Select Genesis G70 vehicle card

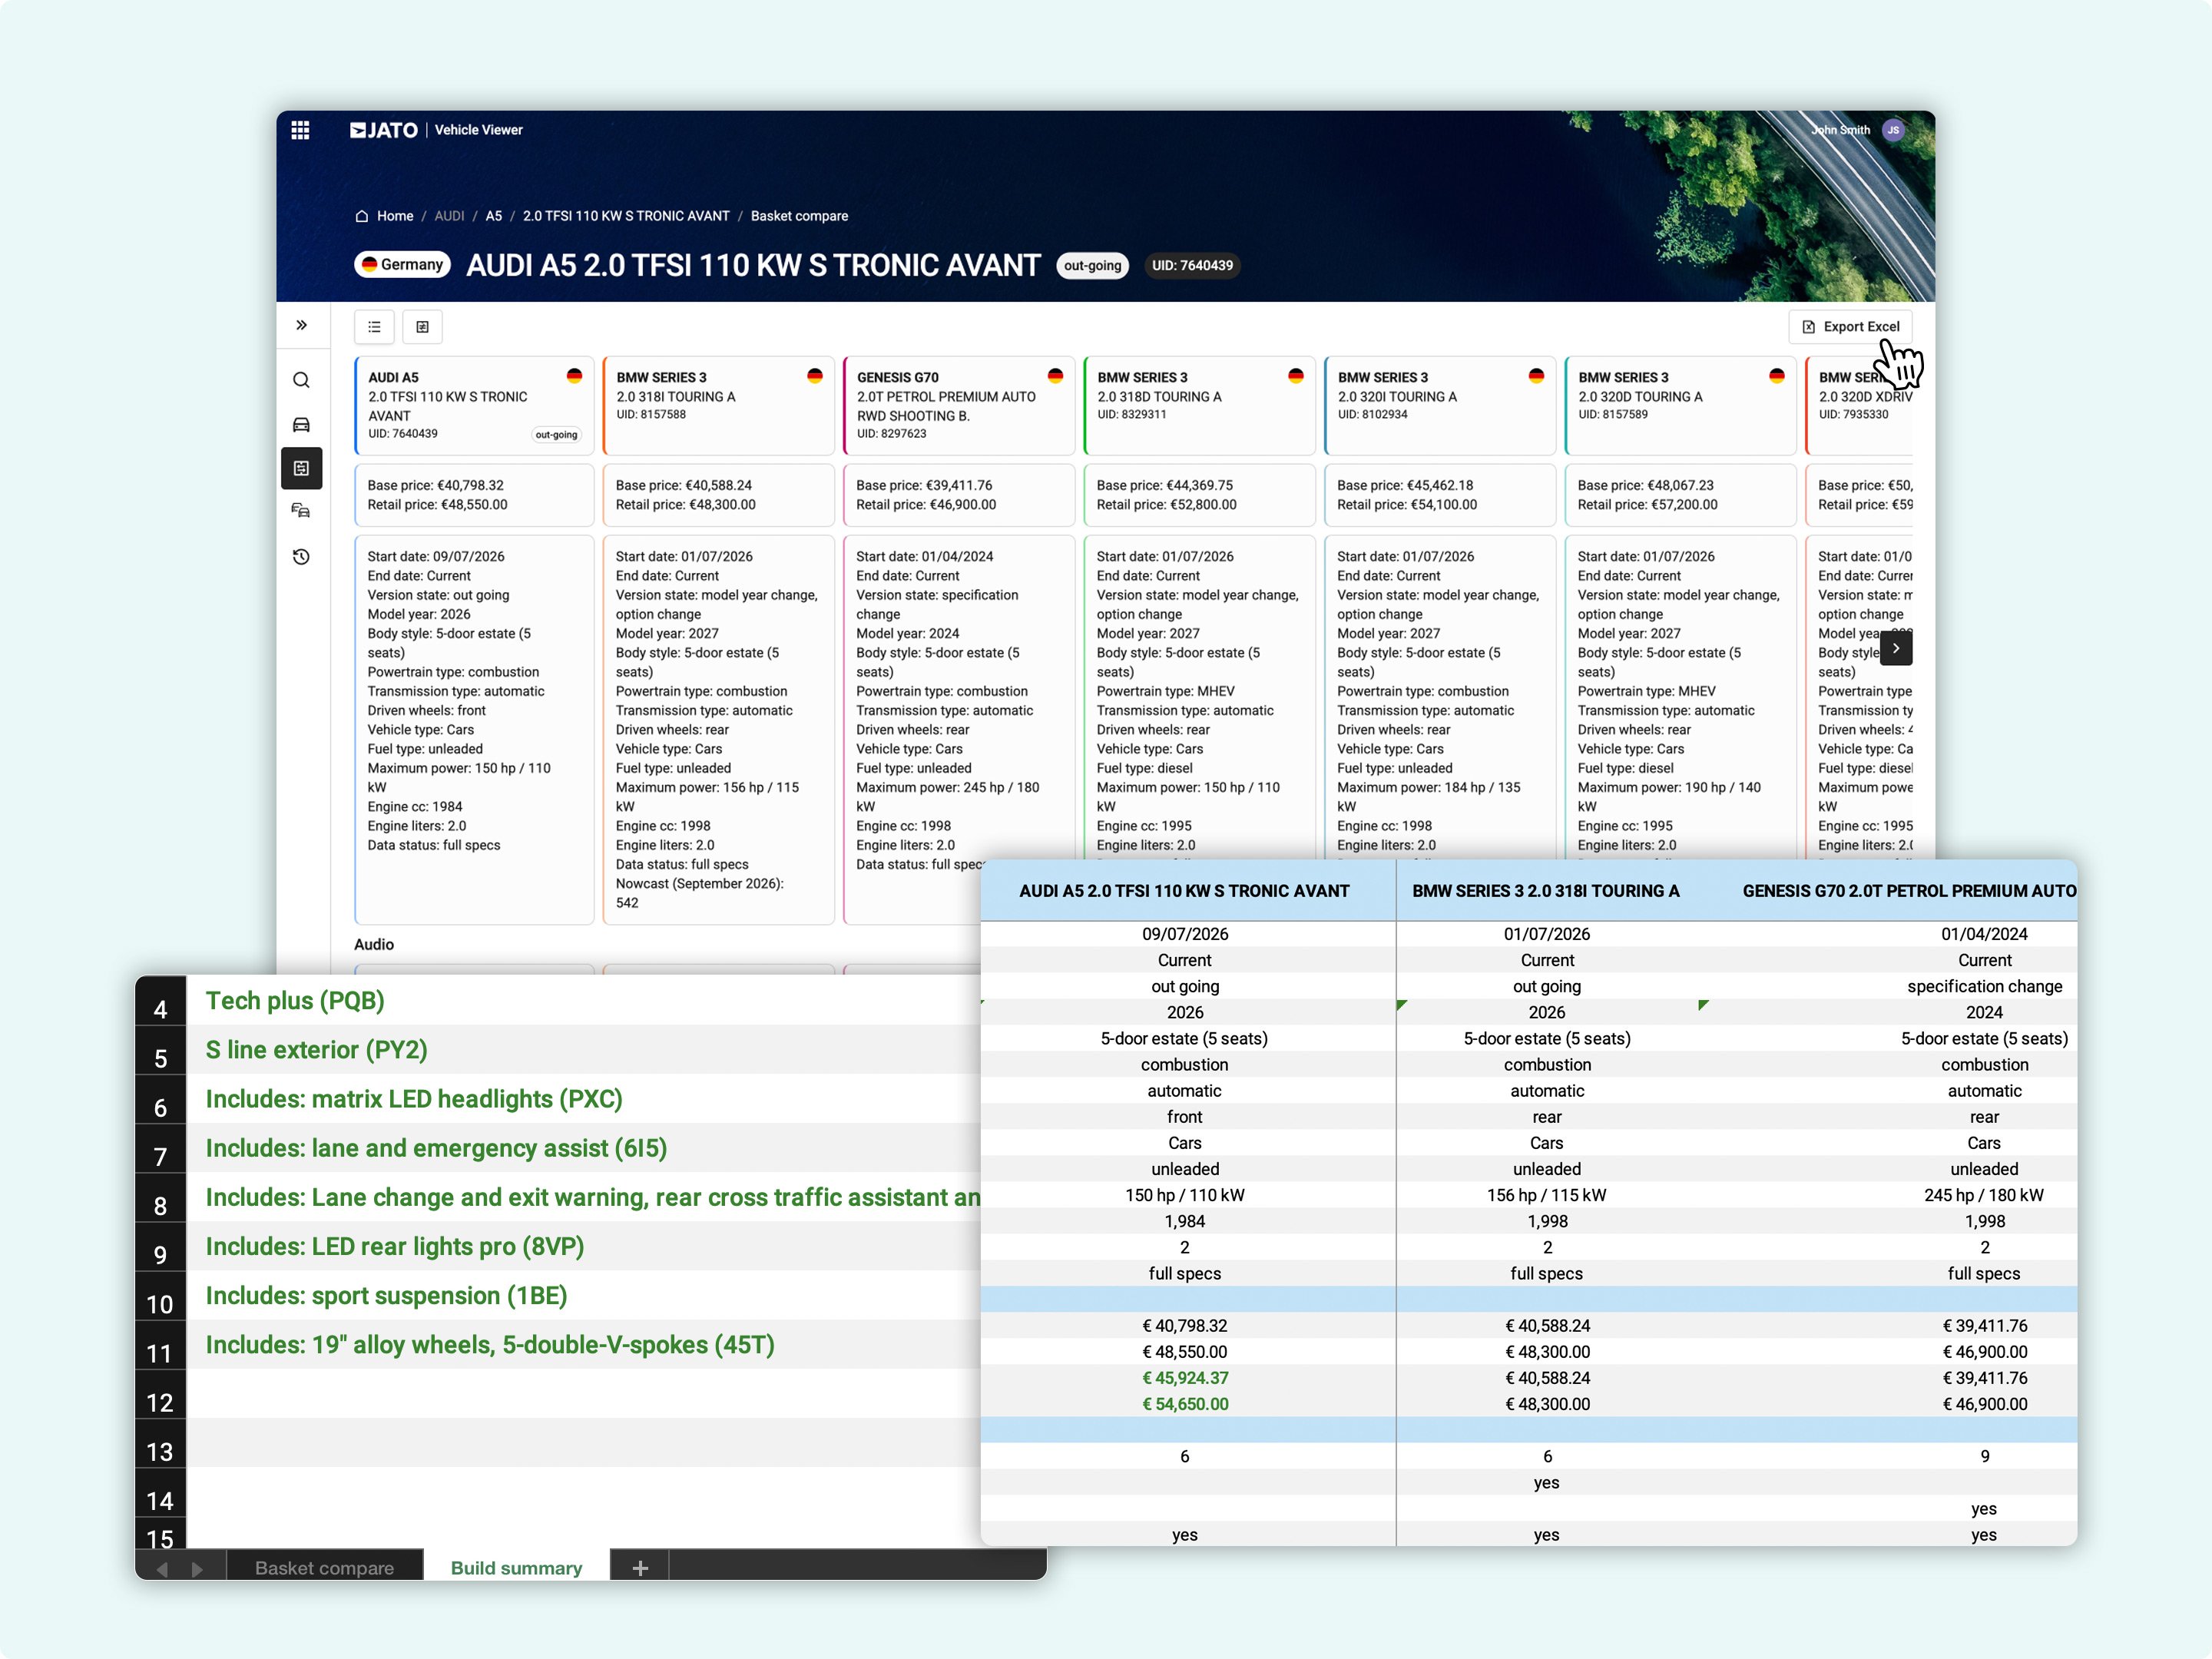(x=959, y=406)
